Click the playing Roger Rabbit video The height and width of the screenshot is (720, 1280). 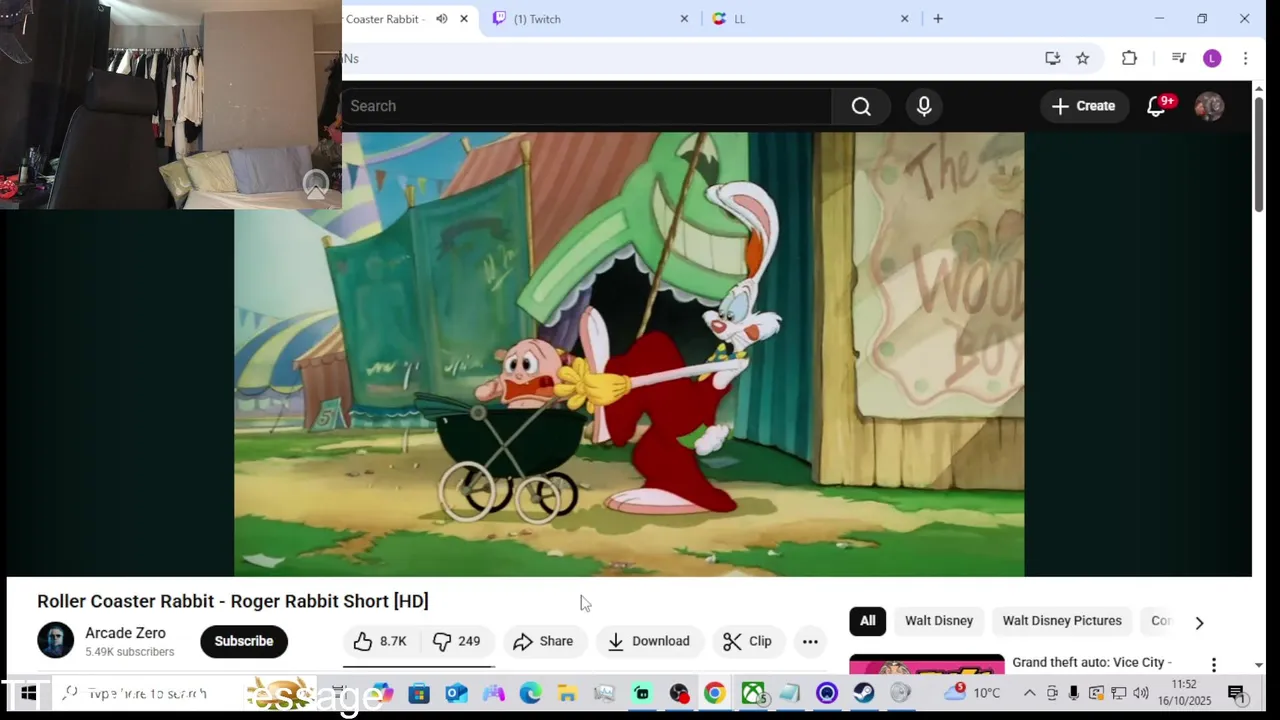coord(629,354)
